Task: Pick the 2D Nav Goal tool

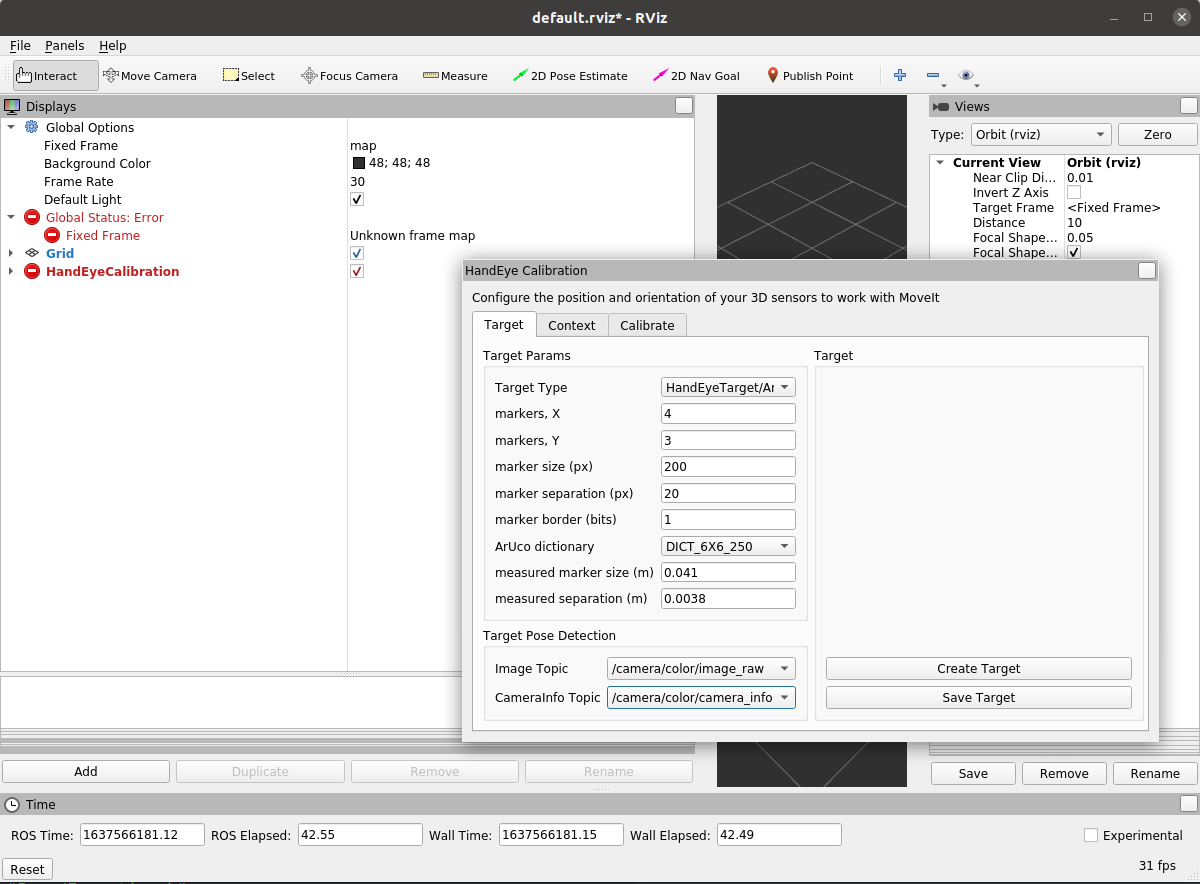Action: point(697,75)
